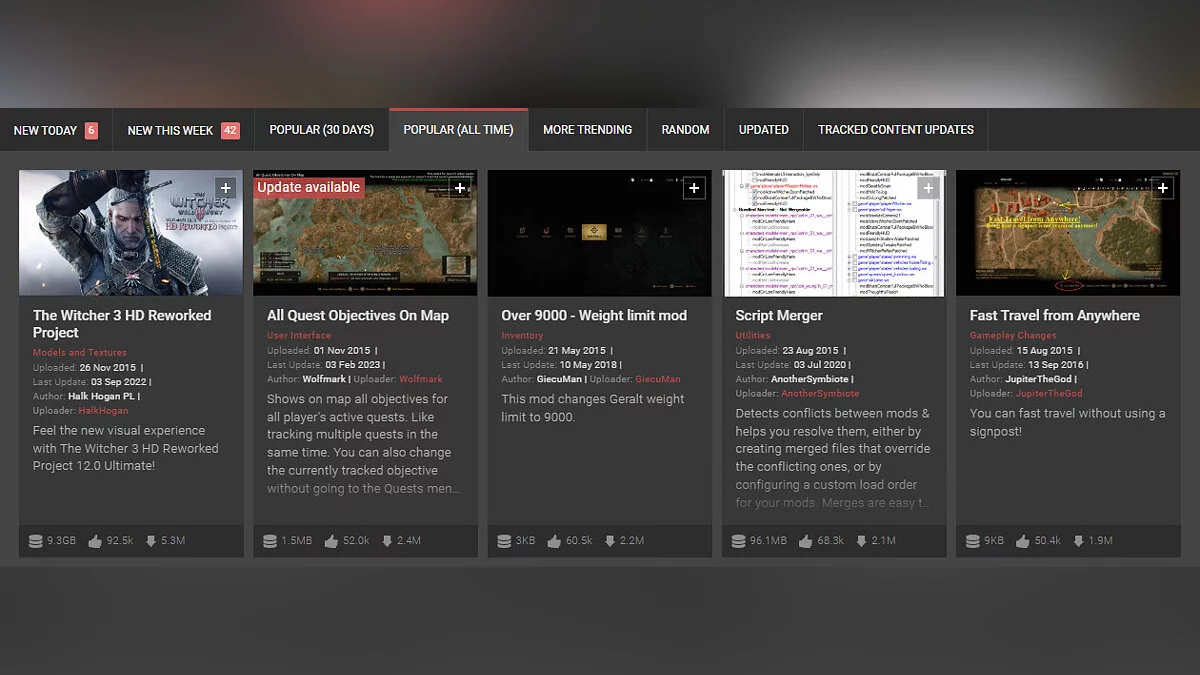Visit uploader GiecuMan's profile link
The height and width of the screenshot is (675, 1200).
(x=657, y=379)
